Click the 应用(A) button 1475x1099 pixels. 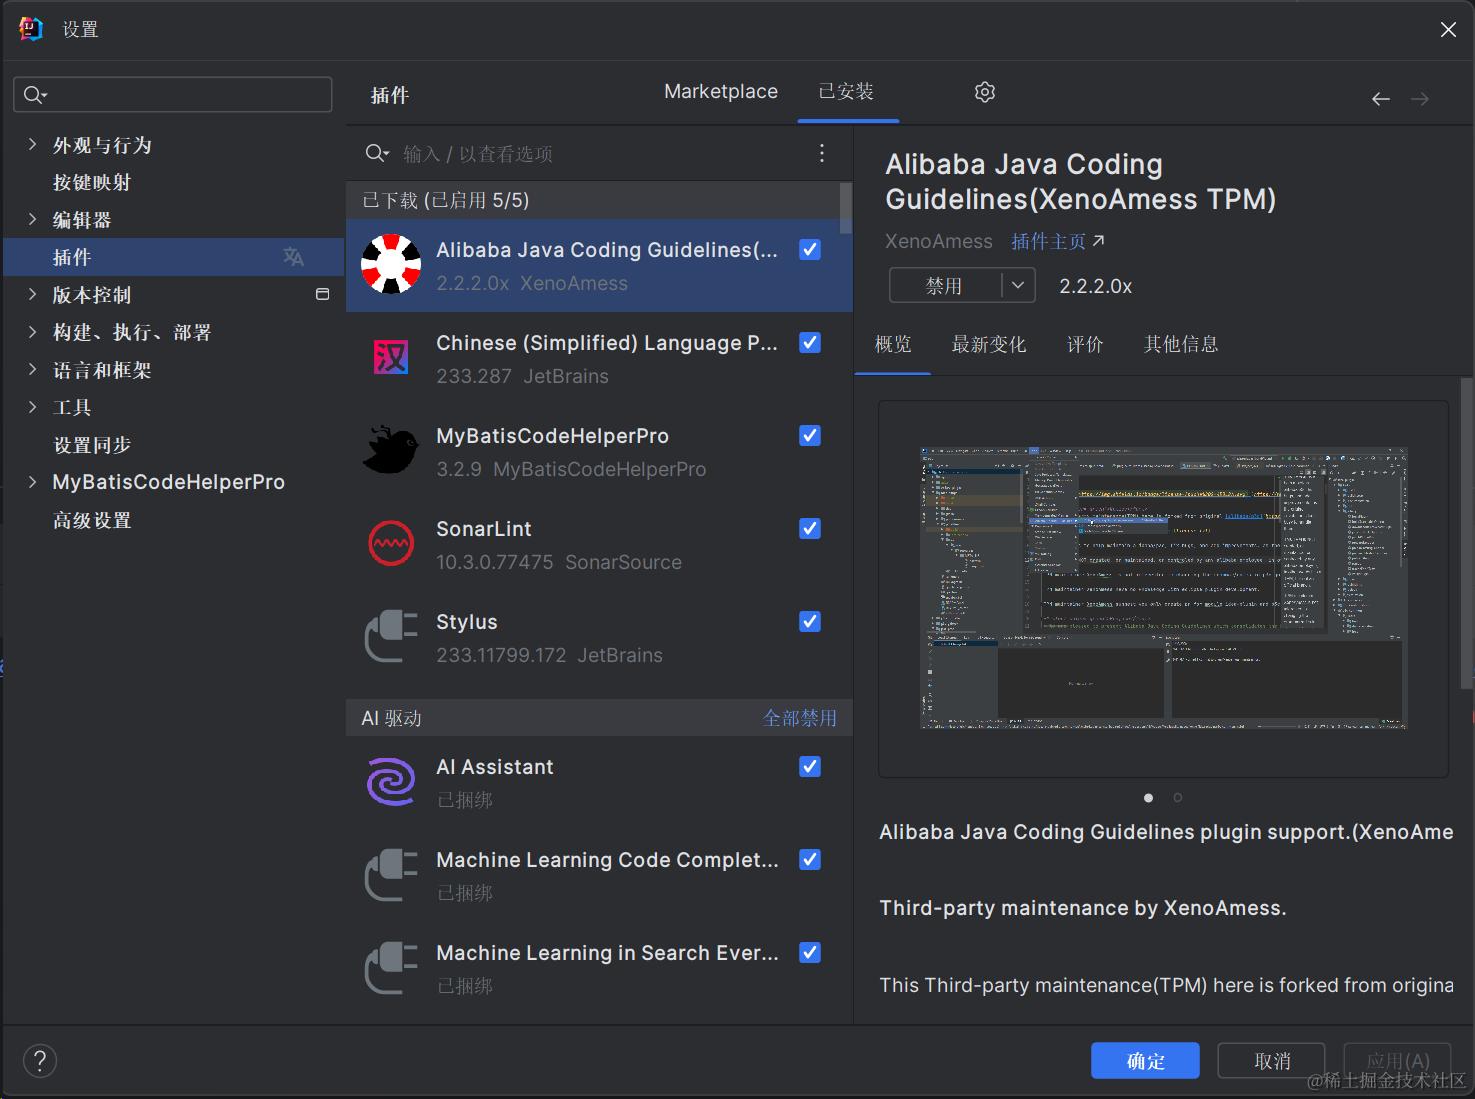[x=1398, y=1061]
